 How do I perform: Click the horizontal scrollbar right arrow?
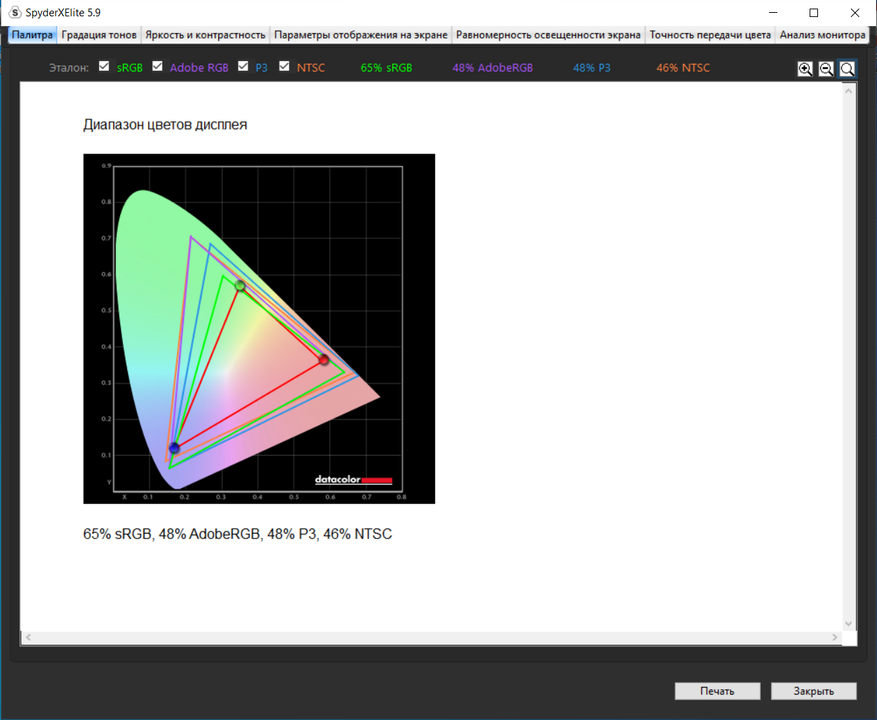click(x=834, y=637)
